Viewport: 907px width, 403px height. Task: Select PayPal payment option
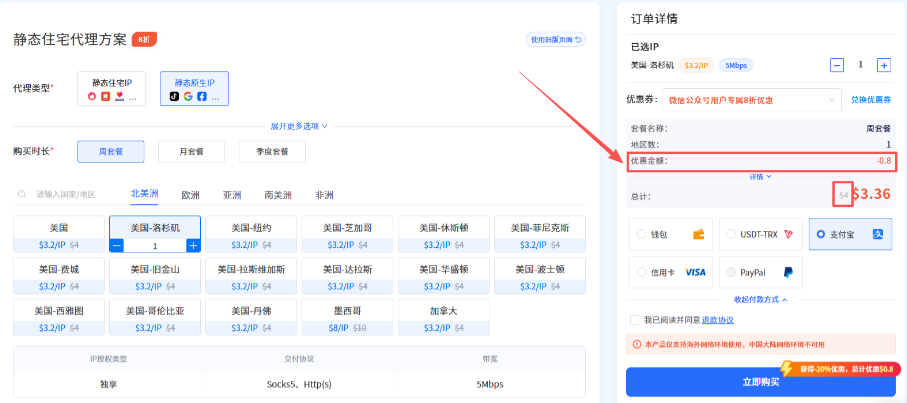click(761, 272)
